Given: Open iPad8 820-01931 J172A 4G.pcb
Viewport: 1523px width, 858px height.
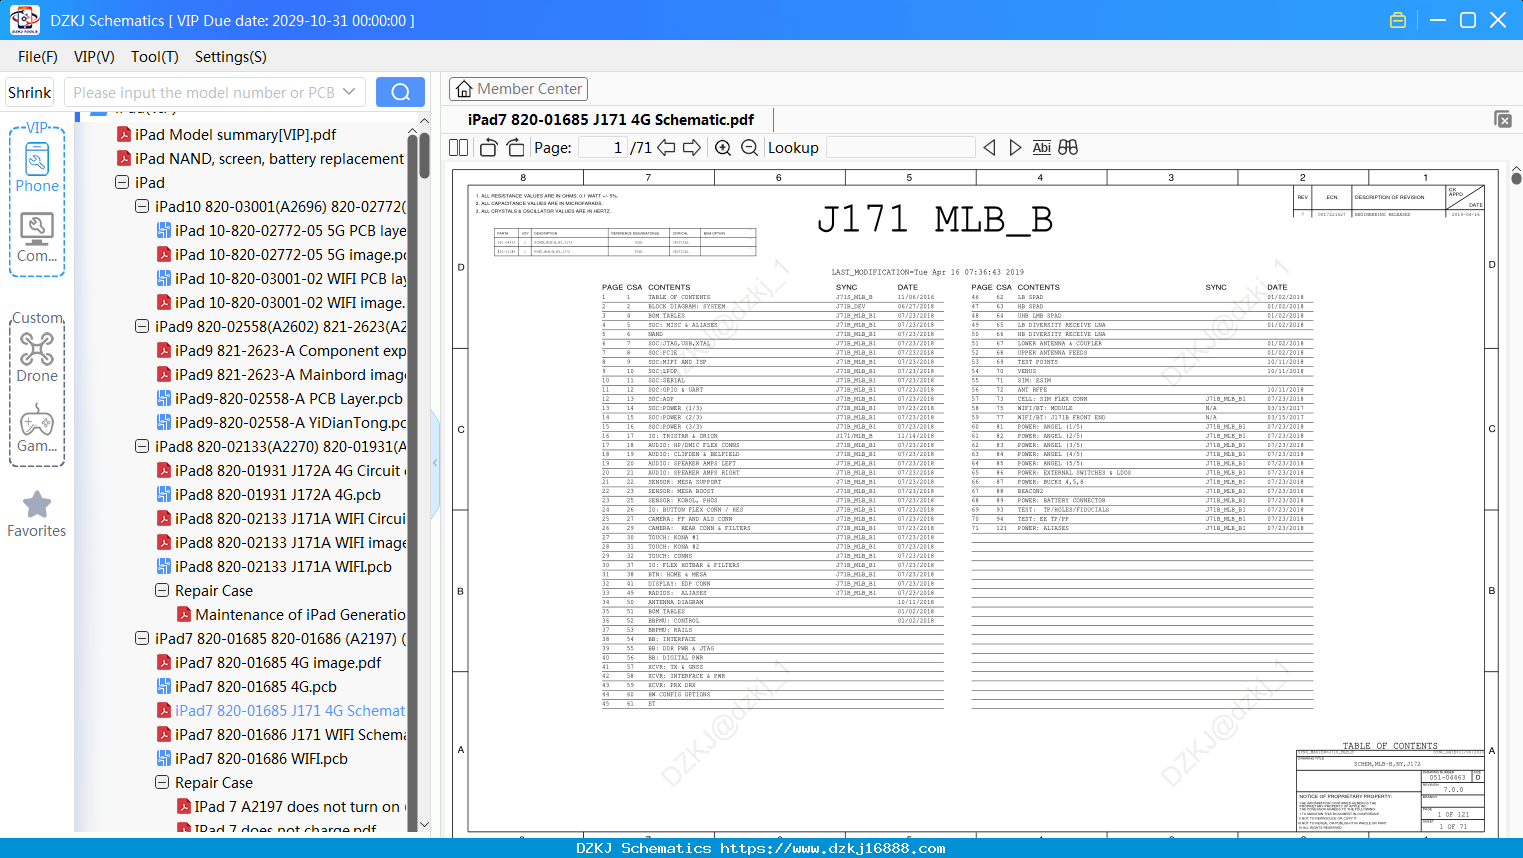Looking at the screenshot, I should coord(268,495).
